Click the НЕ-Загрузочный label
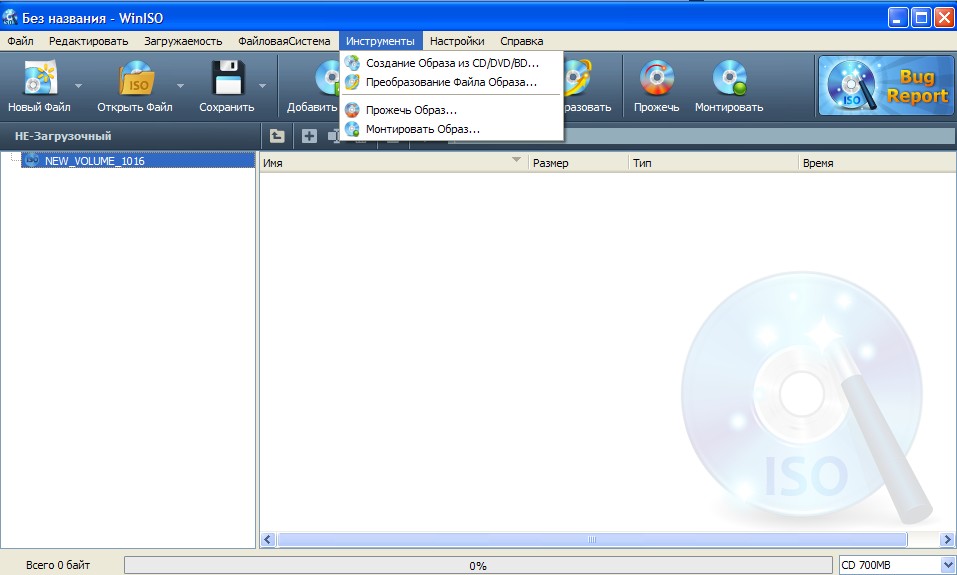 (63, 136)
